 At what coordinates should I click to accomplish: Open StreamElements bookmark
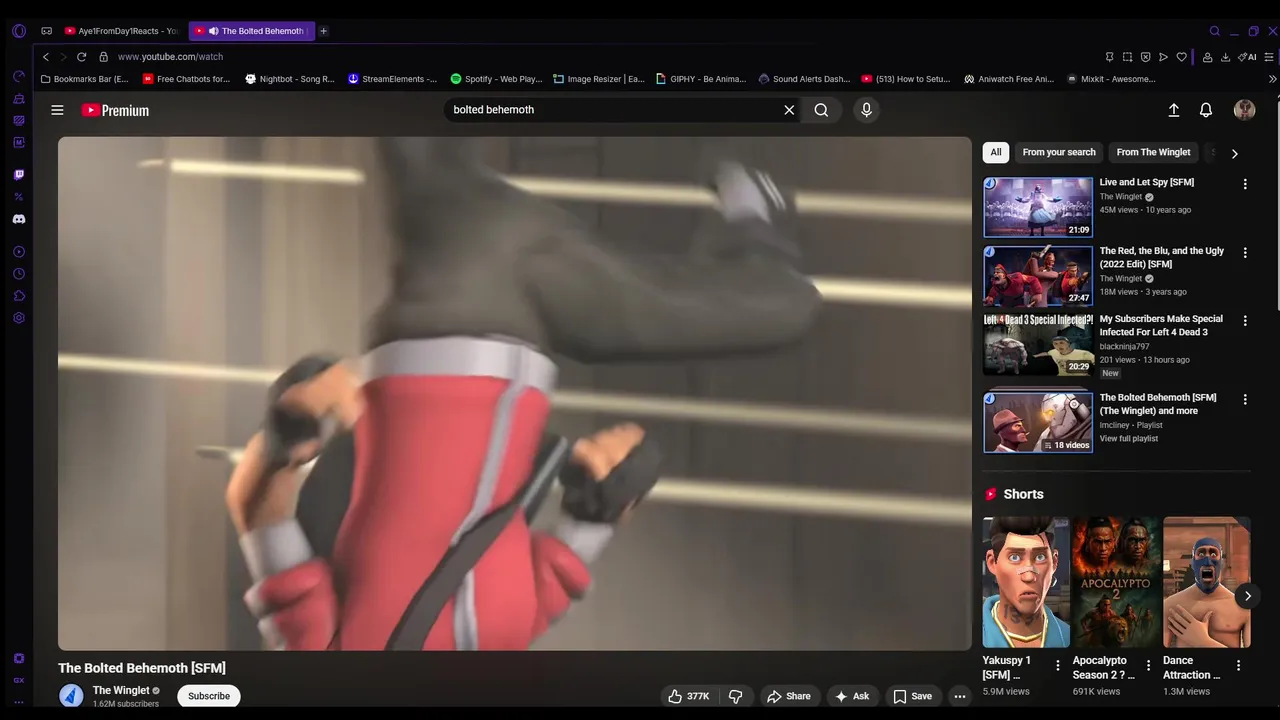point(392,79)
